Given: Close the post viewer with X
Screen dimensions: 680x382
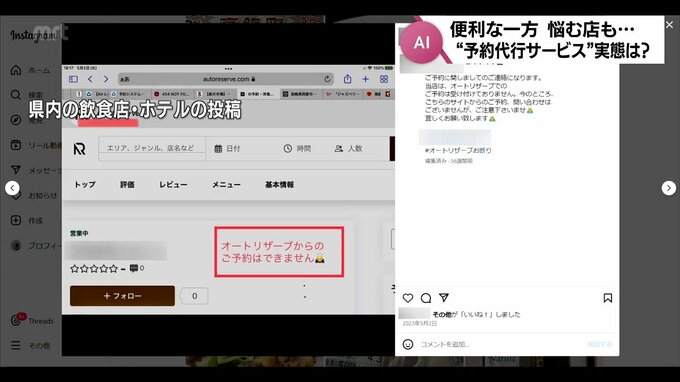Looking at the screenshot, I should pyautogui.click(x=670, y=25).
